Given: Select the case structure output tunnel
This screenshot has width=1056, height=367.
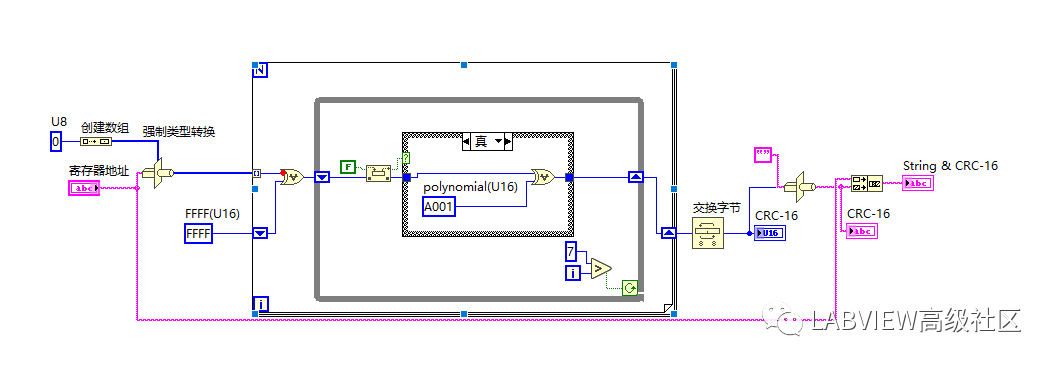Looking at the screenshot, I should pos(569,178).
